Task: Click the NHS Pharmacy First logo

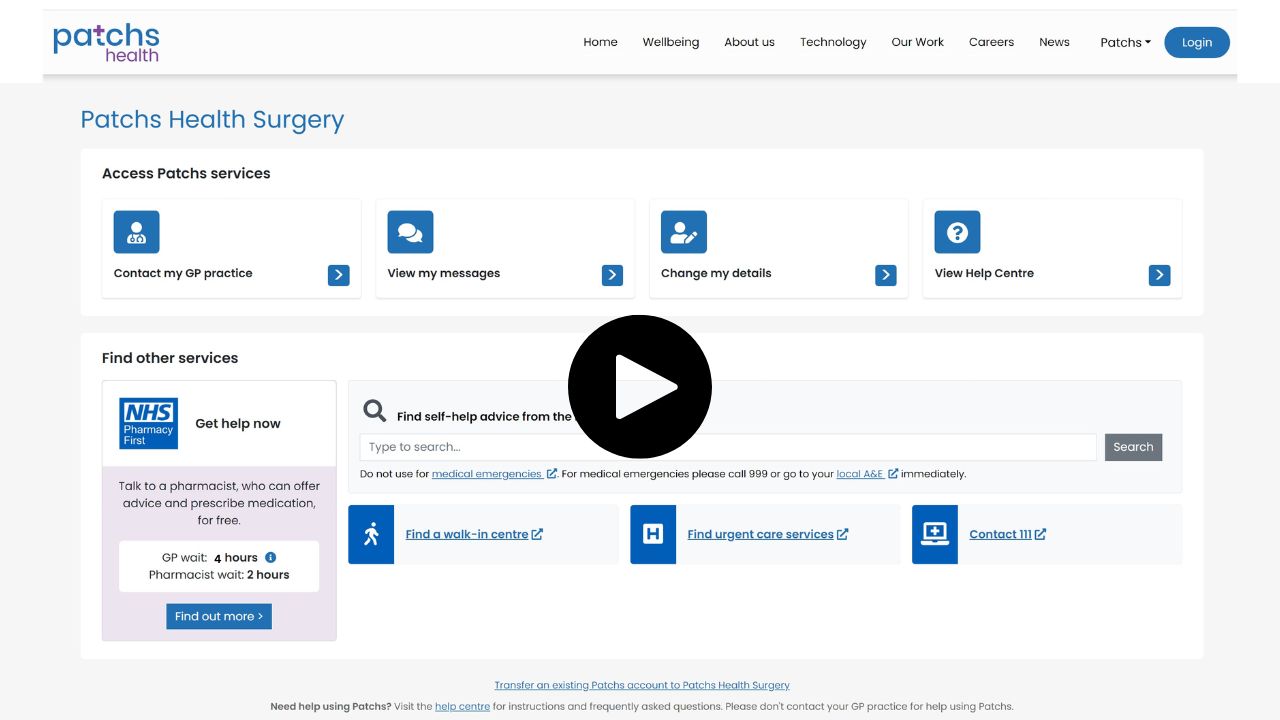Action: tap(149, 423)
